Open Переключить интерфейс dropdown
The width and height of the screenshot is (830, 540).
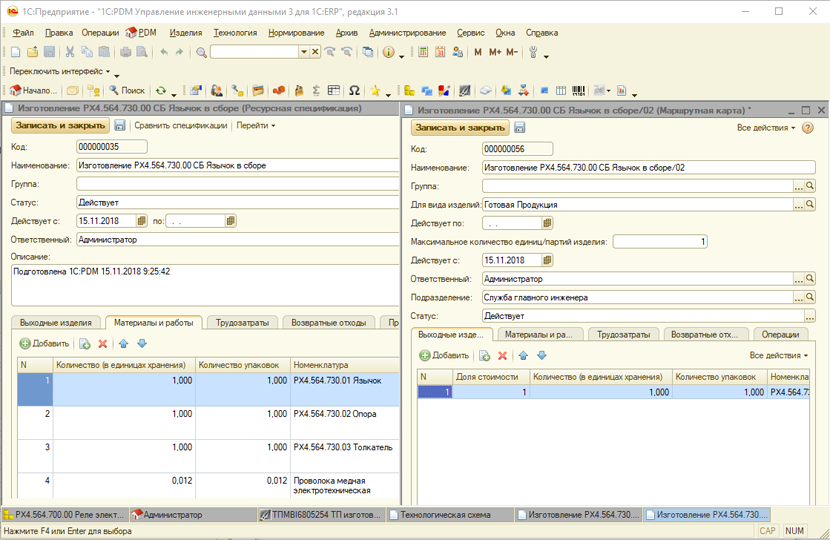click(x=60, y=71)
